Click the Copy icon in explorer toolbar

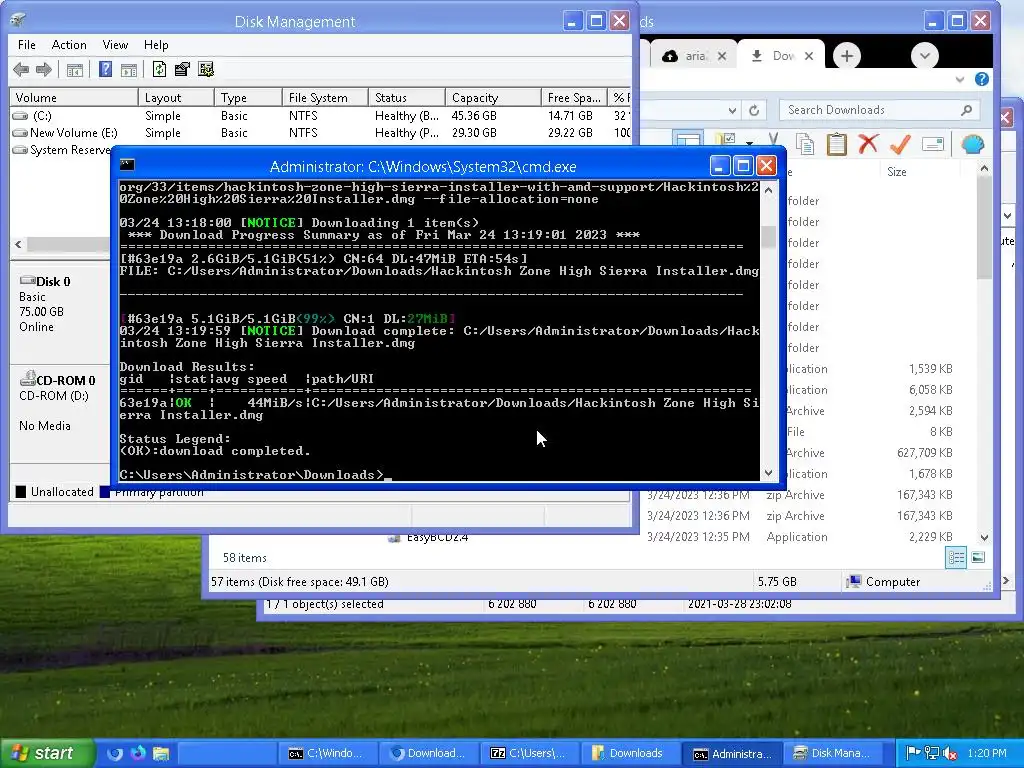click(805, 144)
